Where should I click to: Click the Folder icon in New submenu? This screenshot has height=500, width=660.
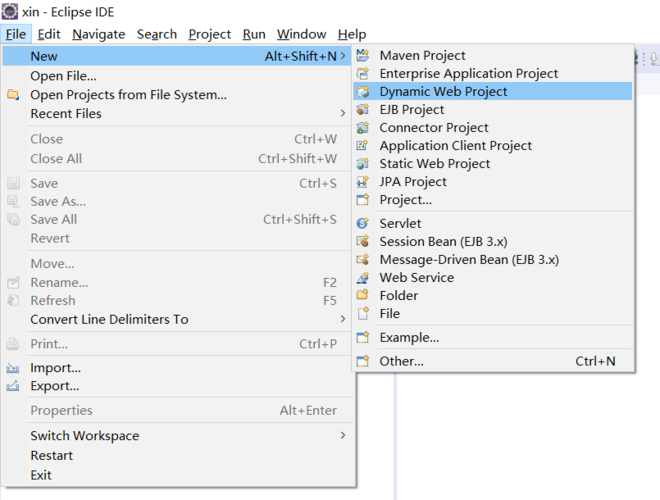pyautogui.click(x=362, y=295)
